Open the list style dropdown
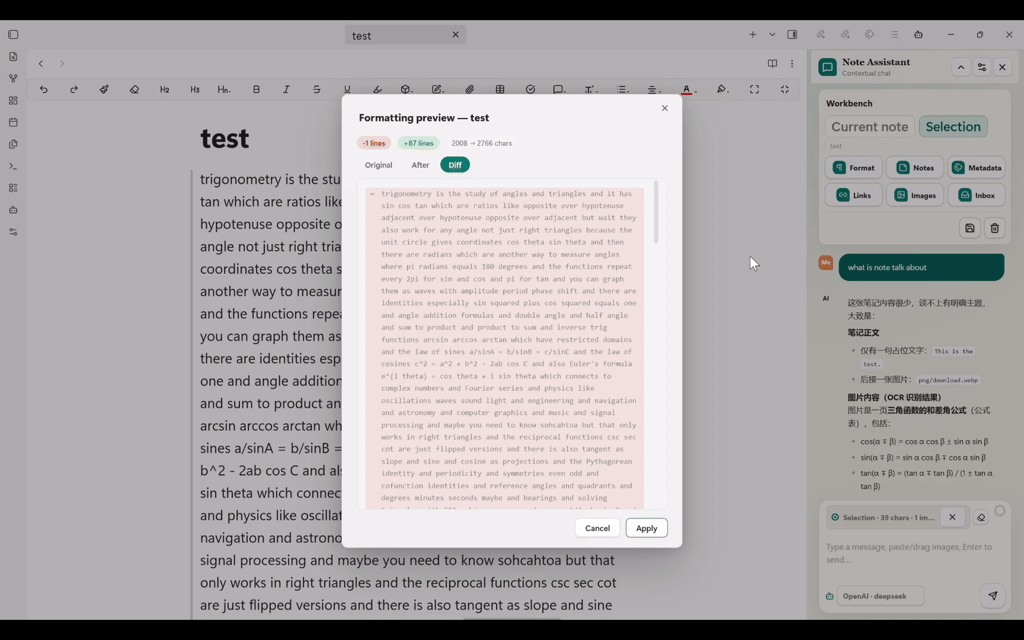Viewport: 1024px width, 640px height. click(x=622, y=89)
